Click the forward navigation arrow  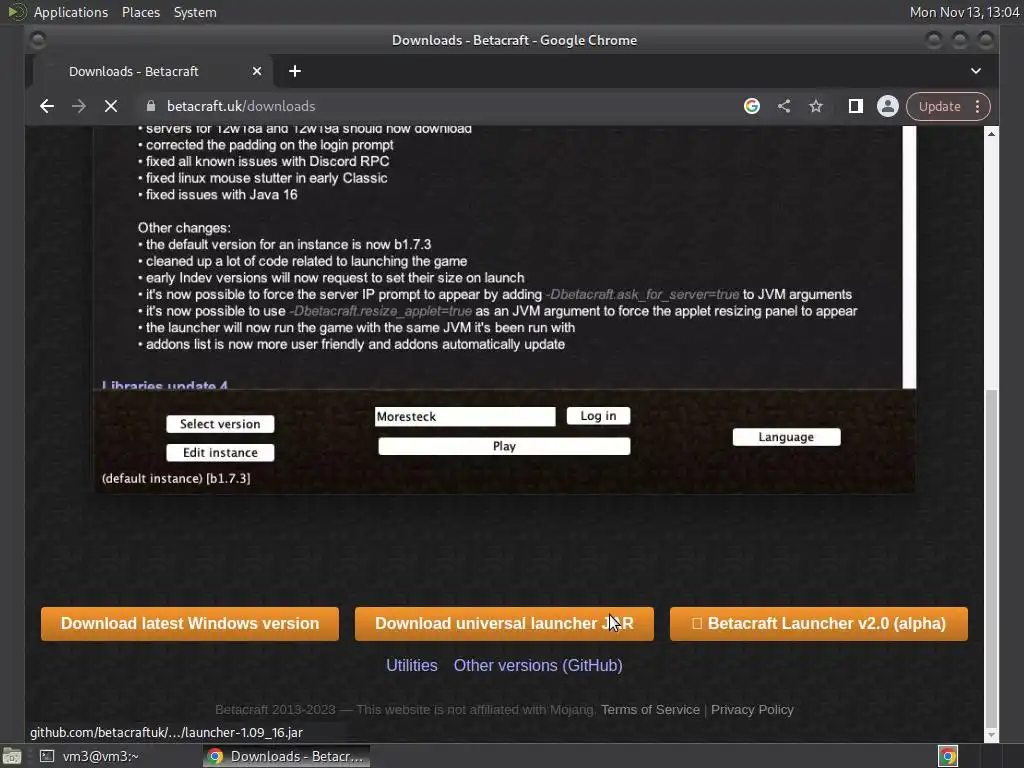click(x=78, y=106)
